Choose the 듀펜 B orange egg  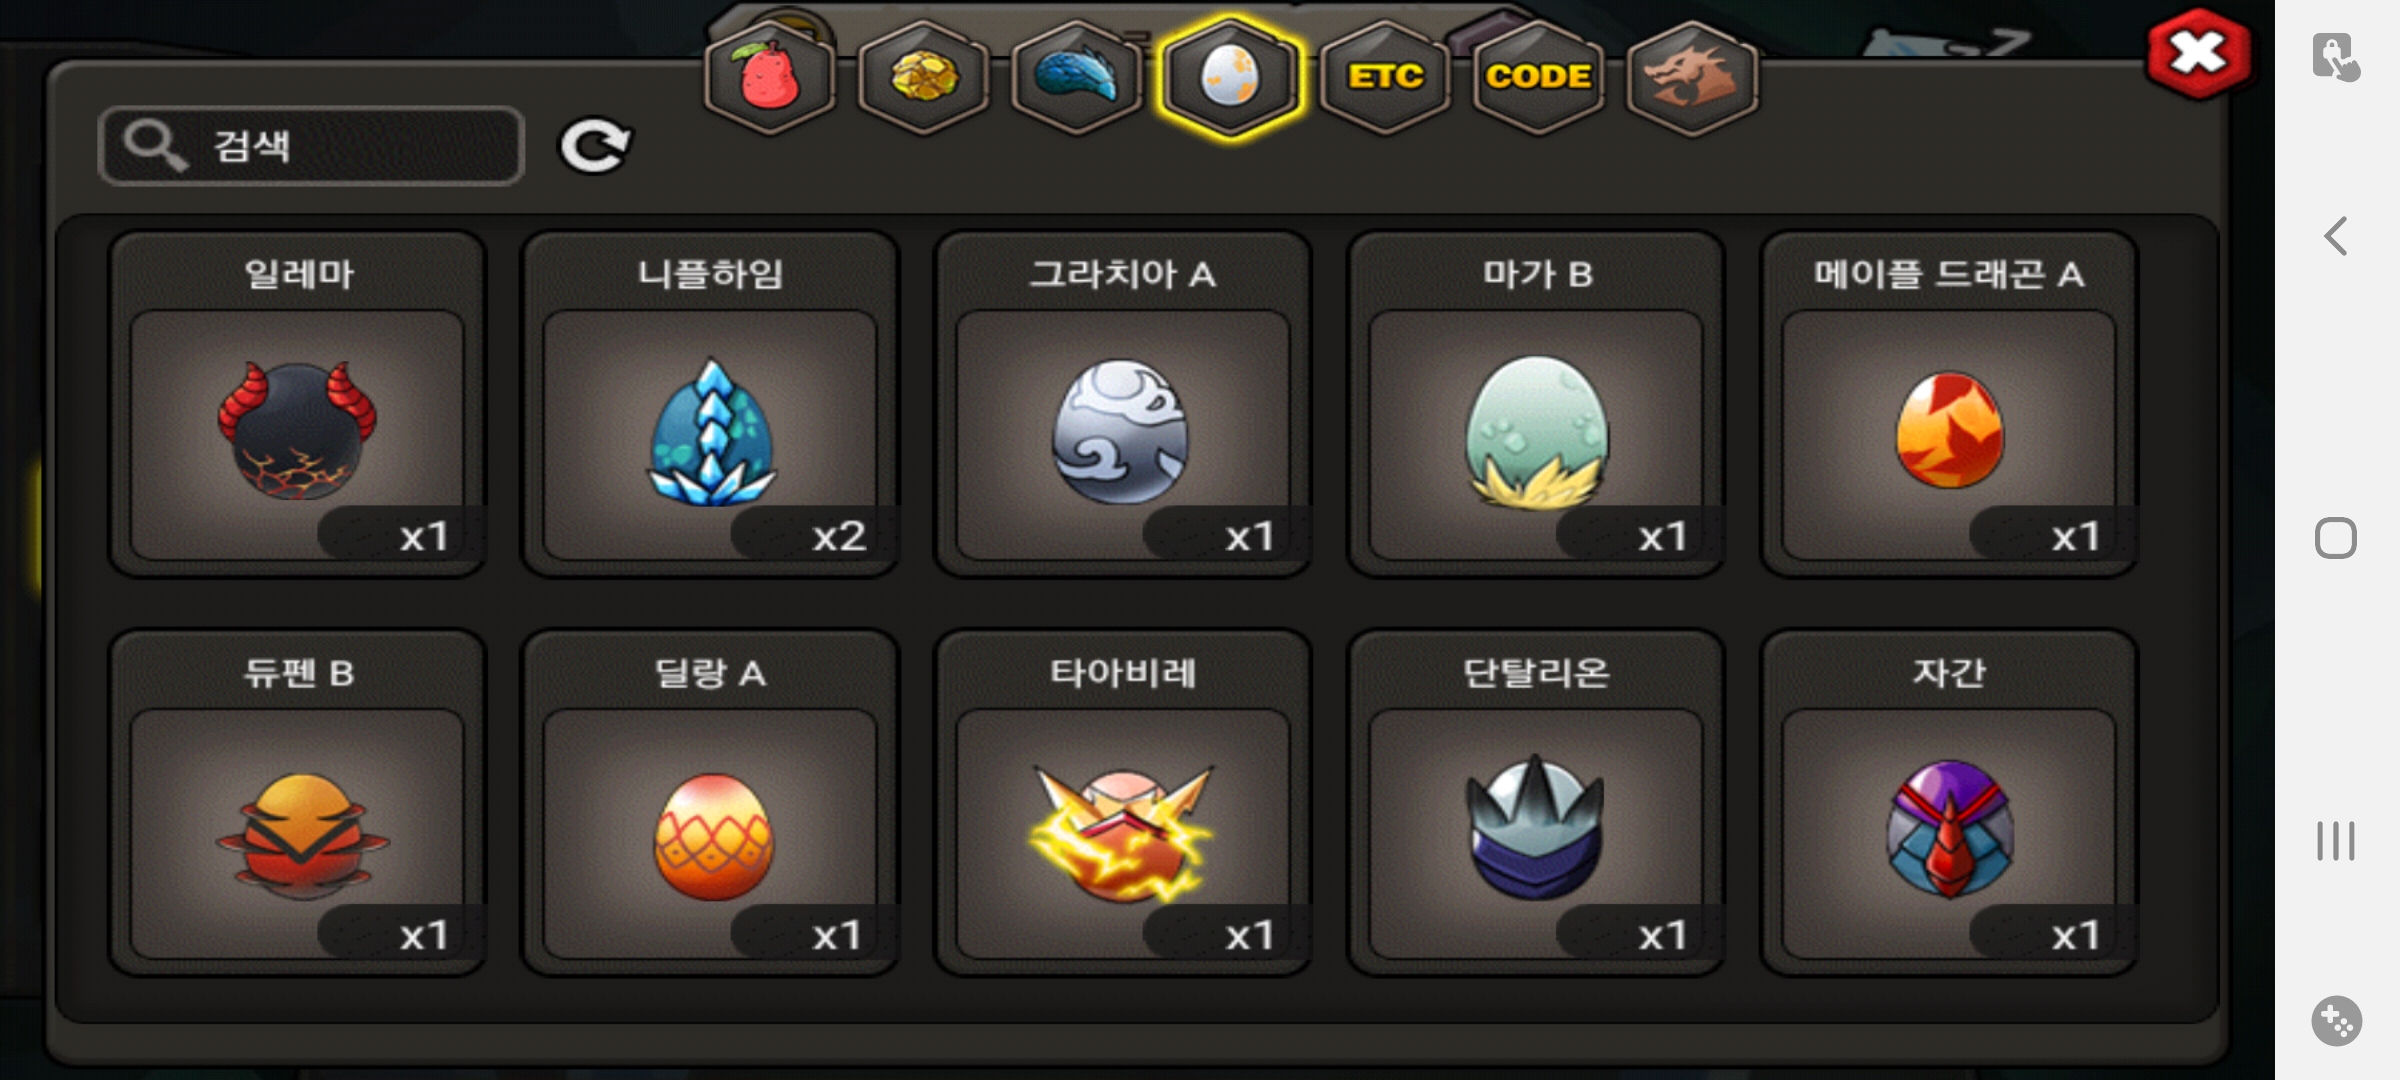pos(298,802)
